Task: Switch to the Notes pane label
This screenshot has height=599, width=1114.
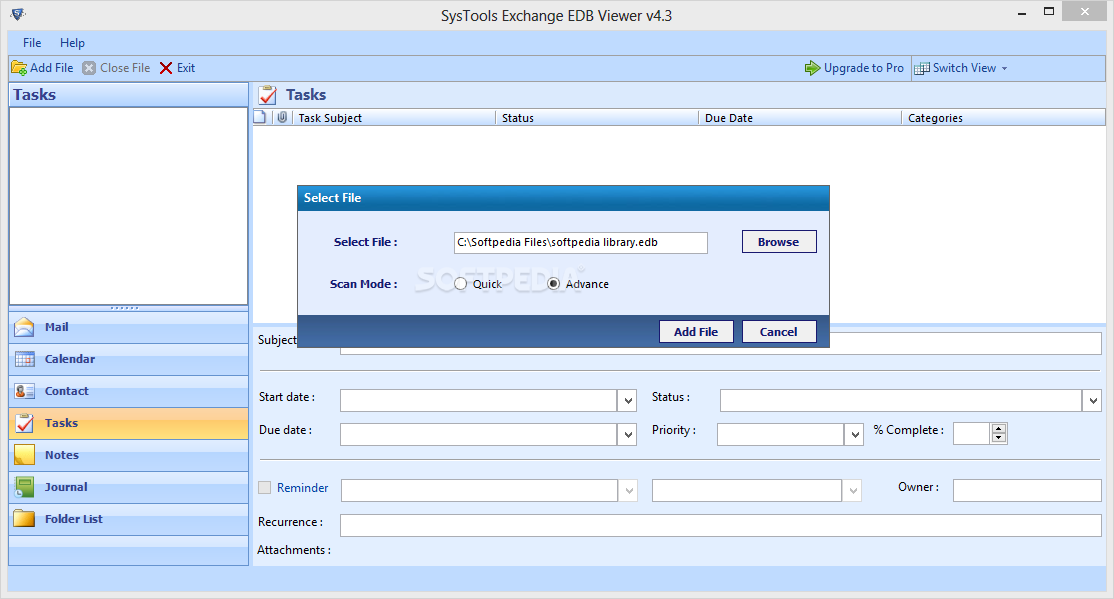Action: click(62, 455)
